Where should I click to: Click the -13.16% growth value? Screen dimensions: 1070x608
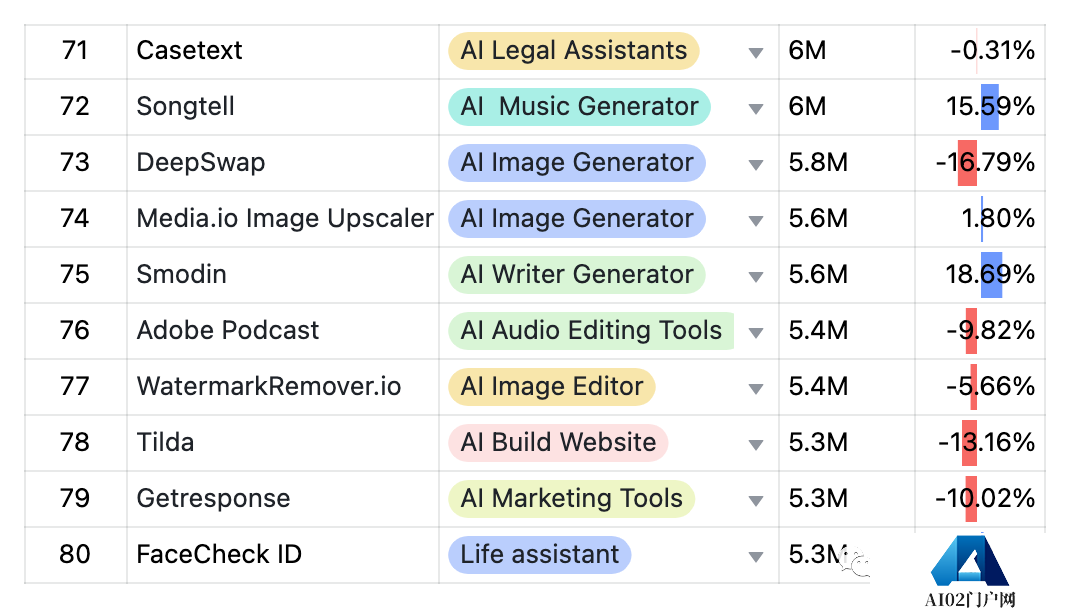click(x=987, y=443)
